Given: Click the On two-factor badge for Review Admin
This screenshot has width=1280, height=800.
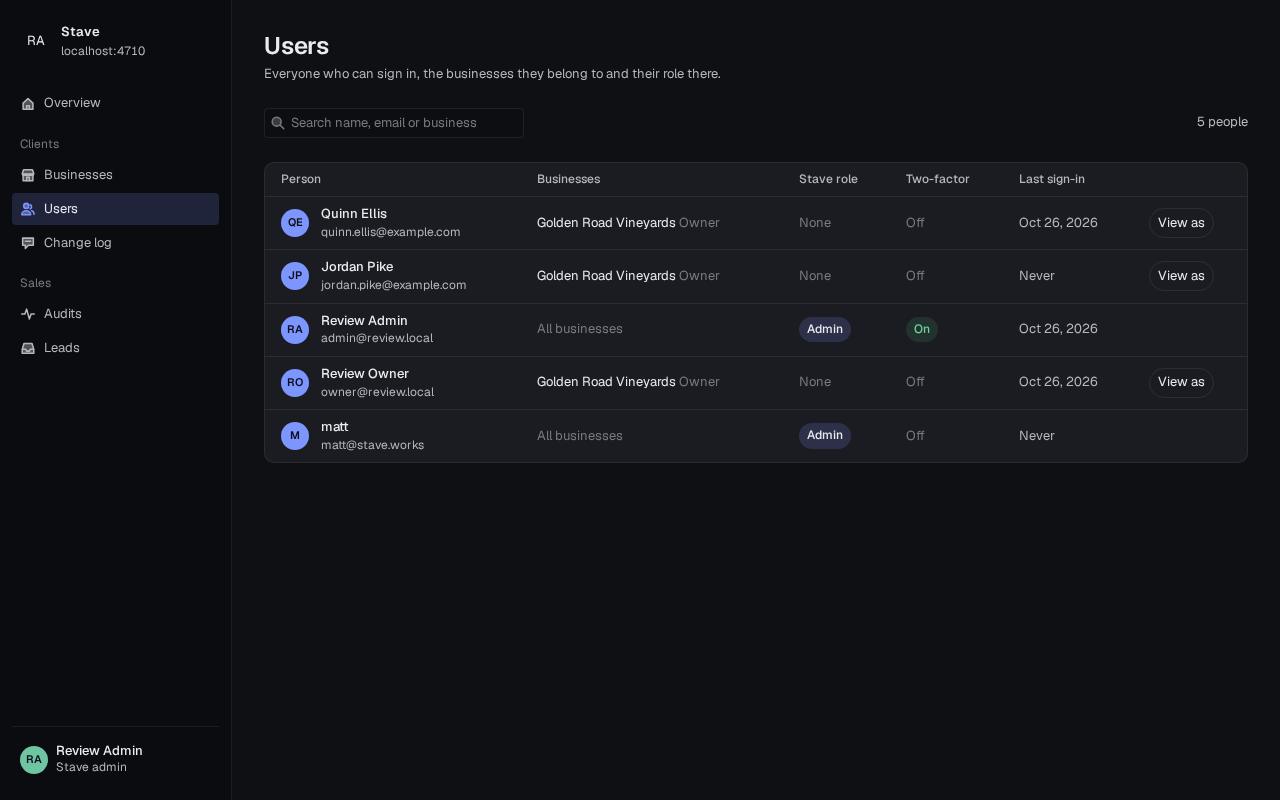Looking at the screenshot, I should pyautogui.click(x=922, y=329).
